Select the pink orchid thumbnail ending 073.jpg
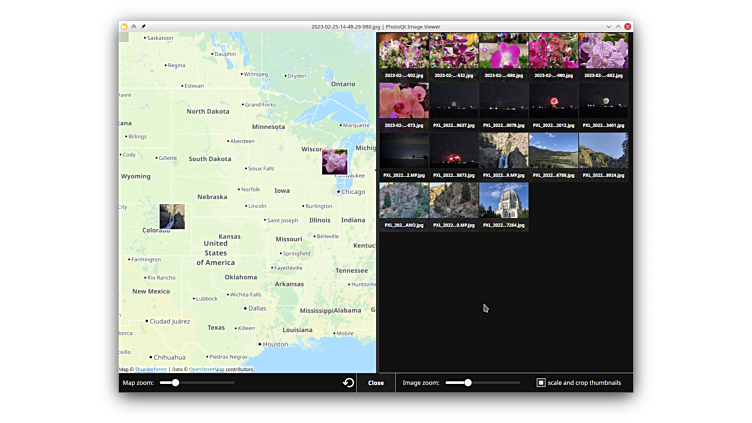 404,102
